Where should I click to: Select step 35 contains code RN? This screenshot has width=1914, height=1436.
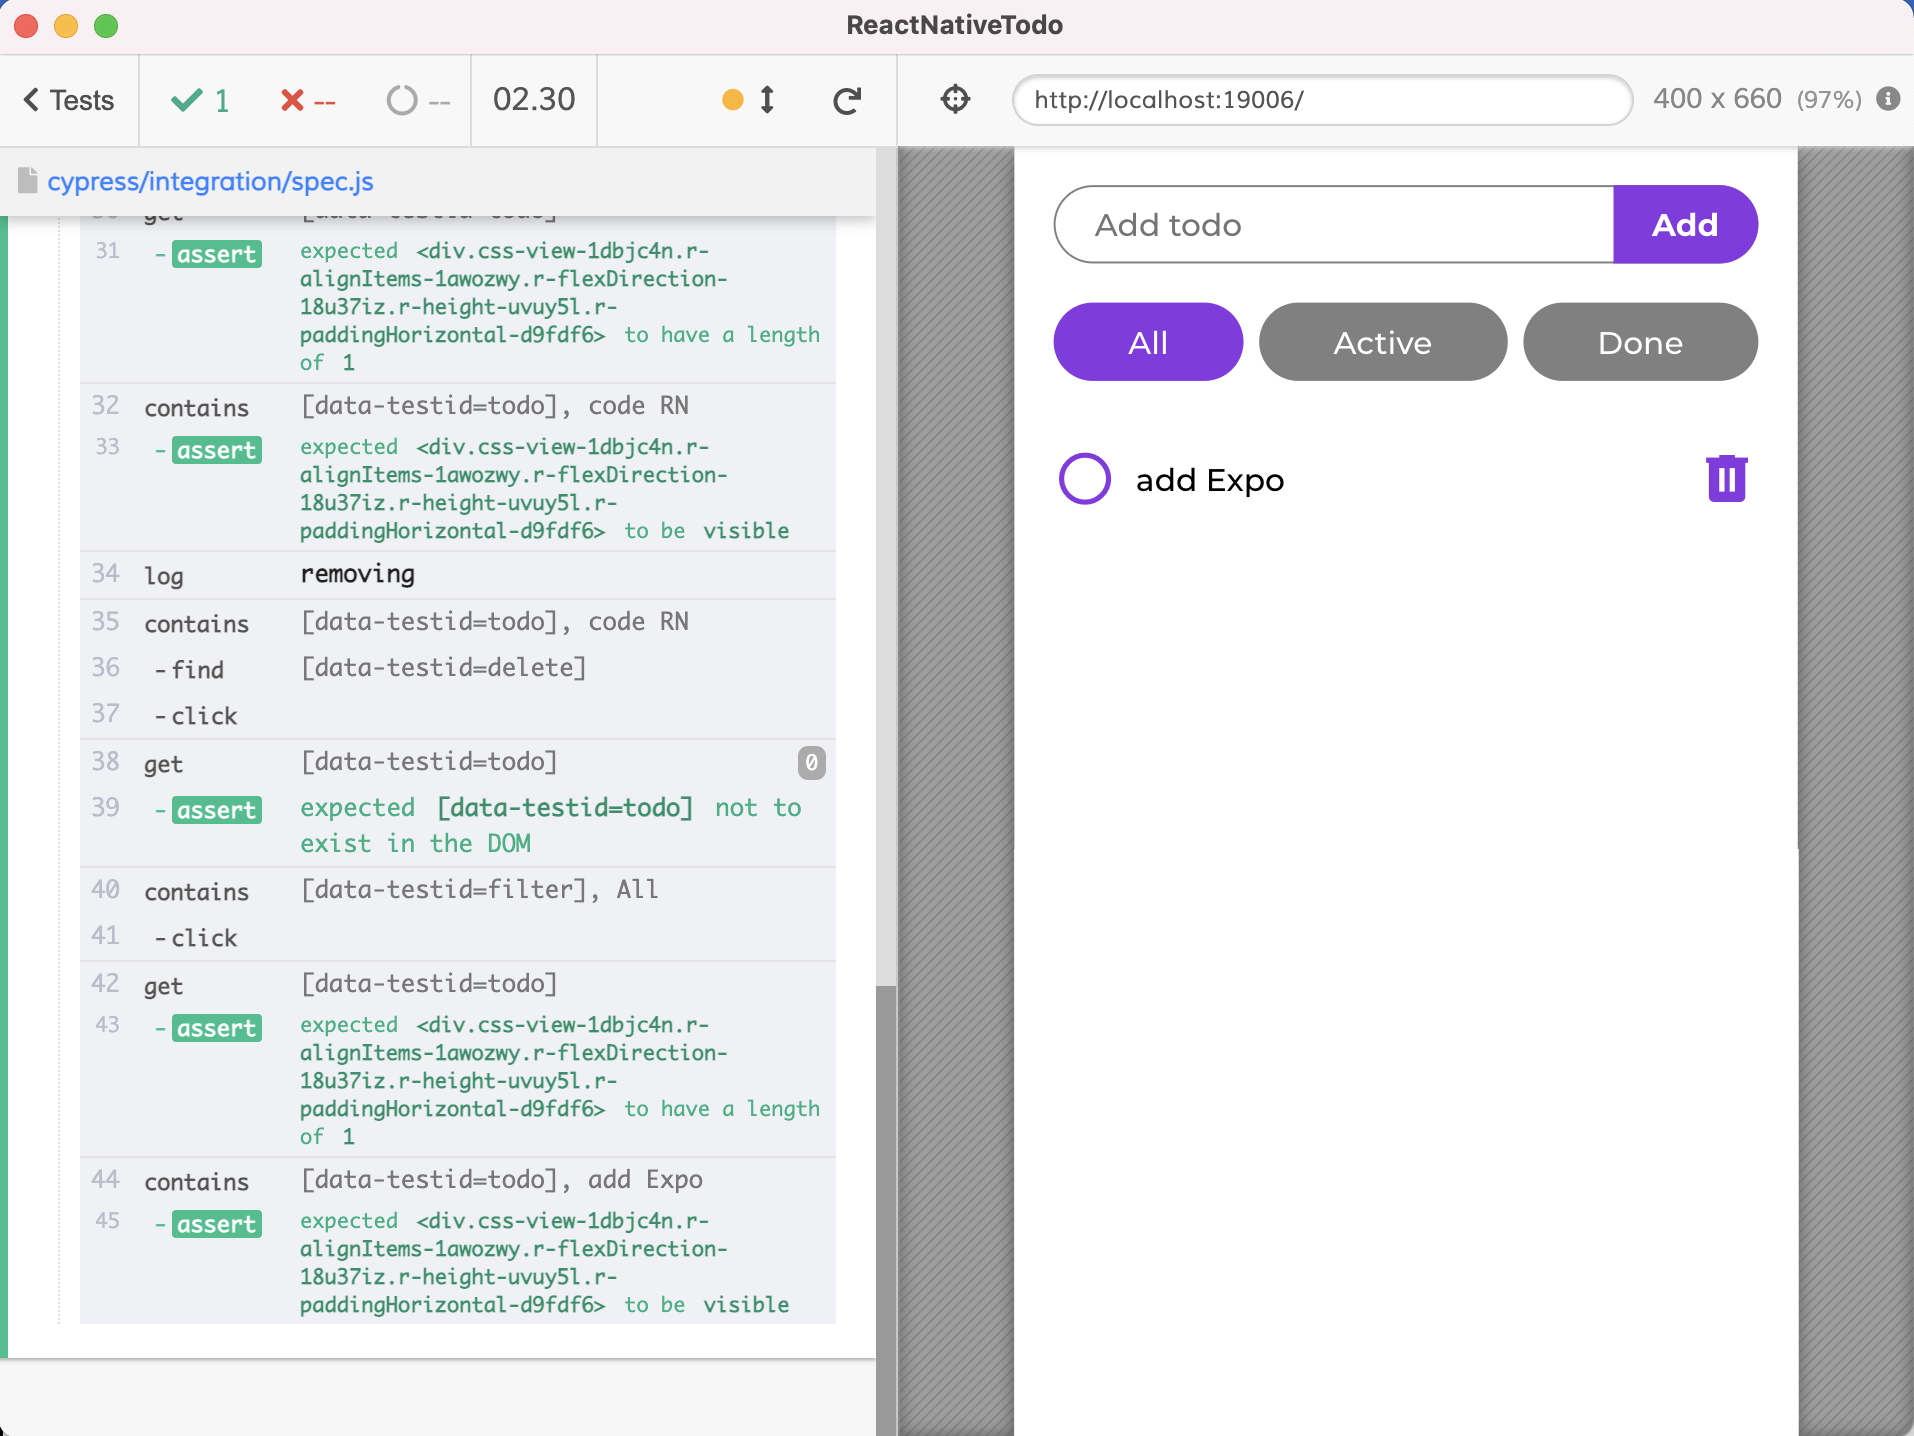pos(458,622)
